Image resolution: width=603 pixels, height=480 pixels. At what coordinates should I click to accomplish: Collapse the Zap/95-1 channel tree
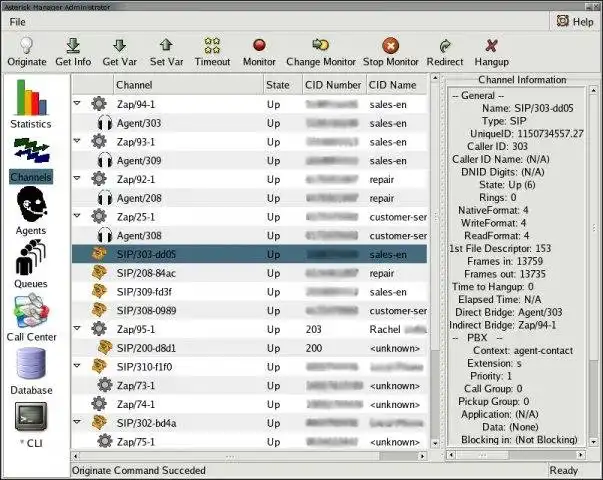(x=77, y=328)
